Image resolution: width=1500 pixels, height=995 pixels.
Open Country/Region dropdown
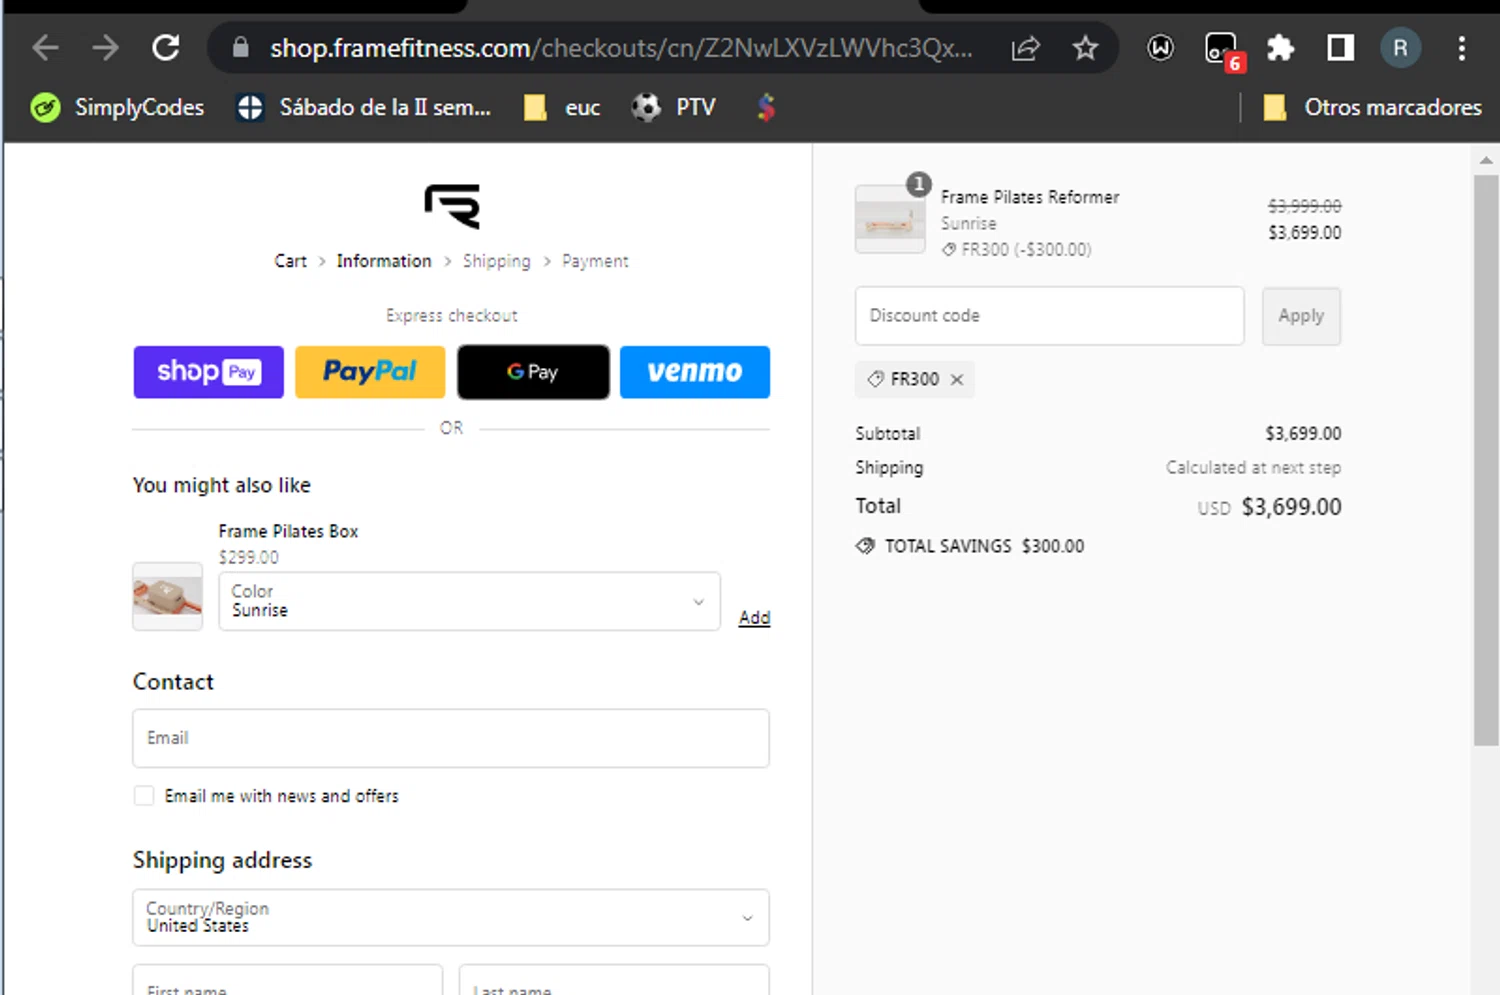point(451,917)
